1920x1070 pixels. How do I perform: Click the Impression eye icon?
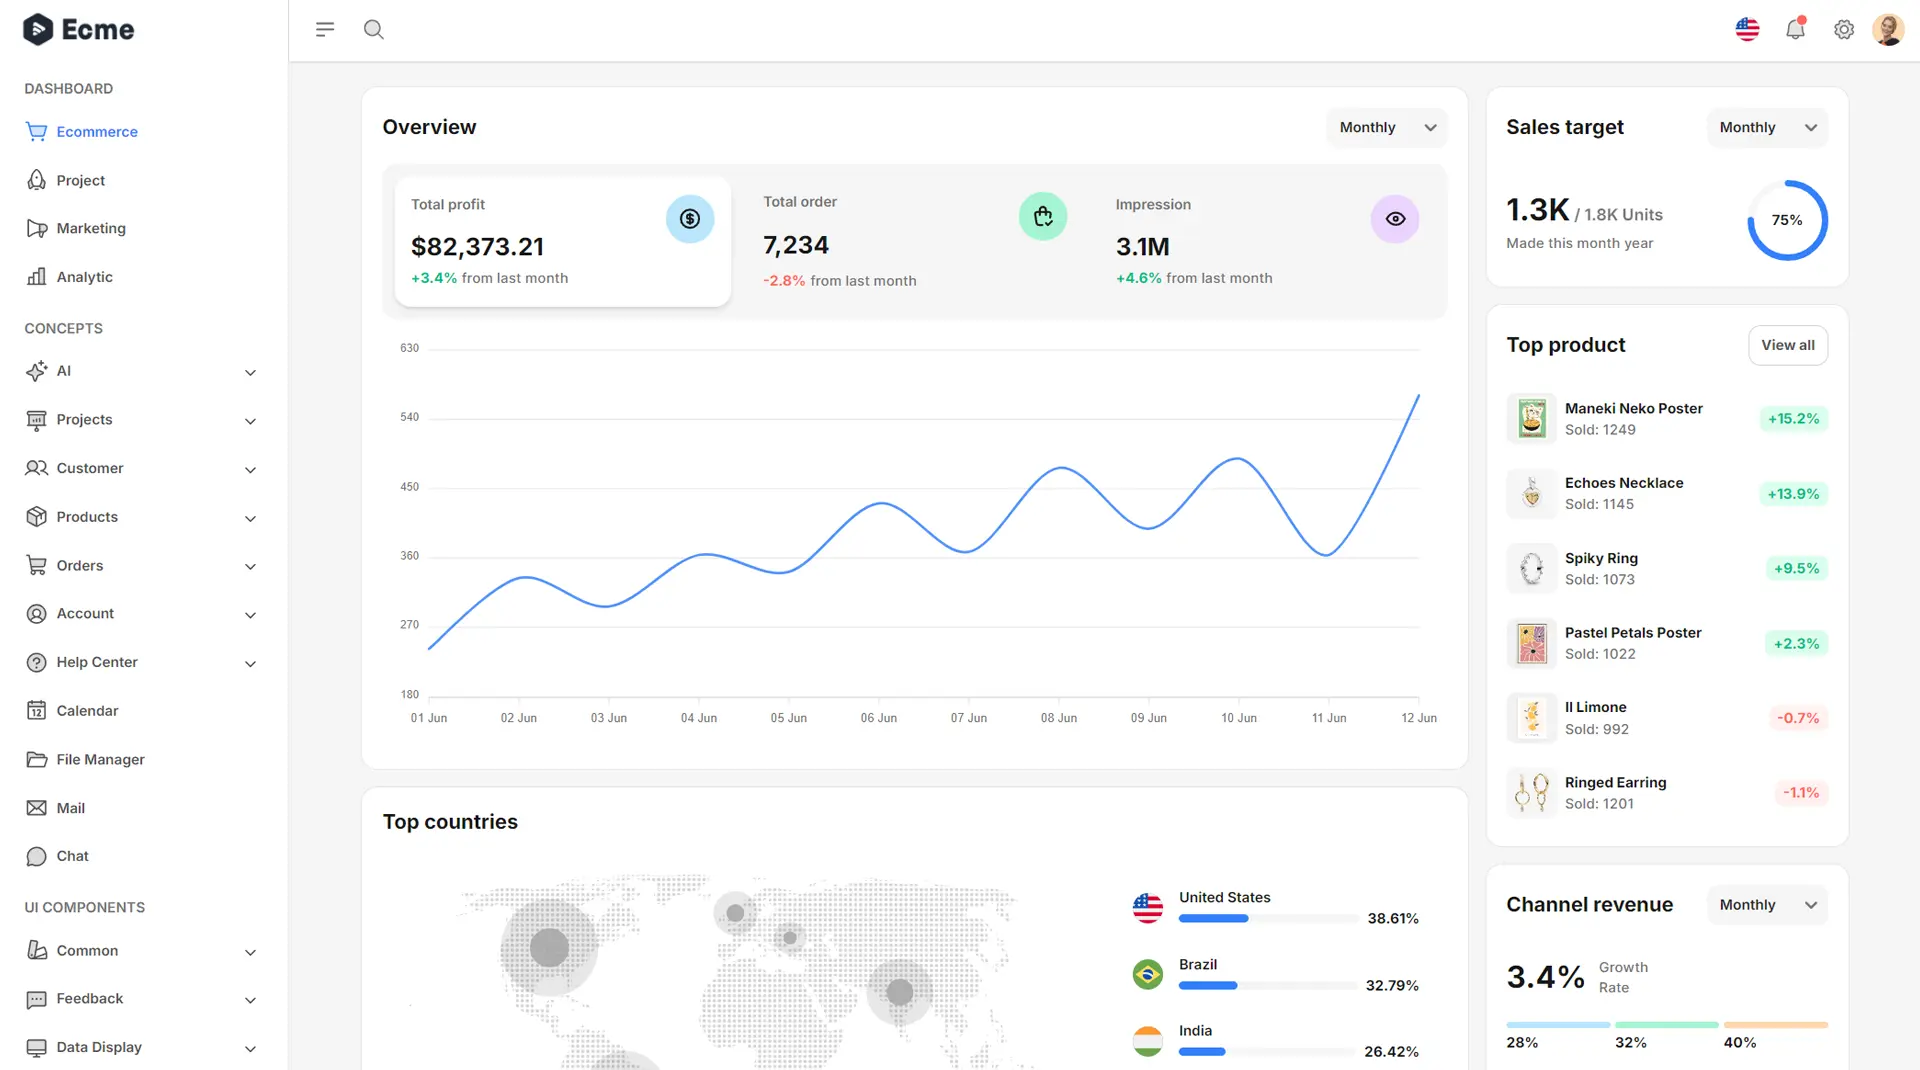click(x=1395, y=218)
